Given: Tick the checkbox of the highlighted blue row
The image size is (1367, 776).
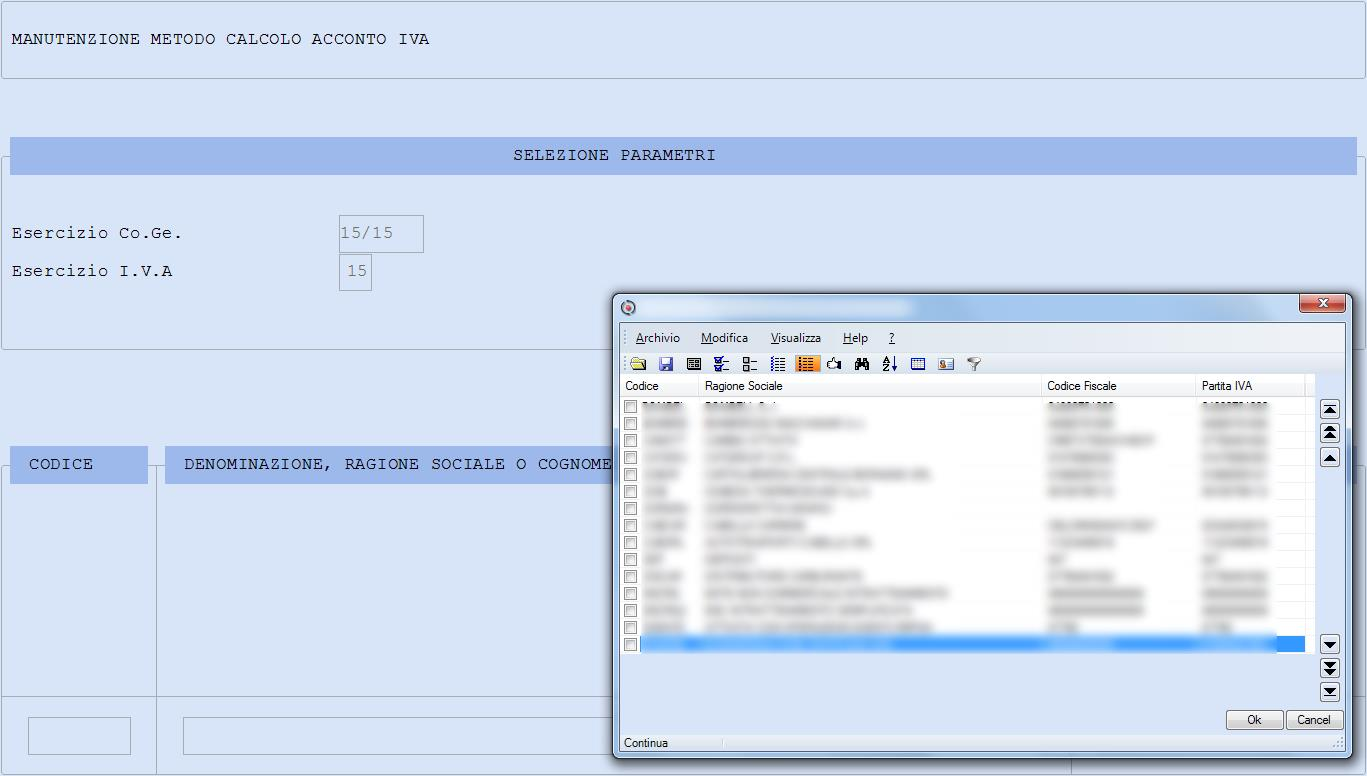Looking at the screenshot, I should pos(630,645).
